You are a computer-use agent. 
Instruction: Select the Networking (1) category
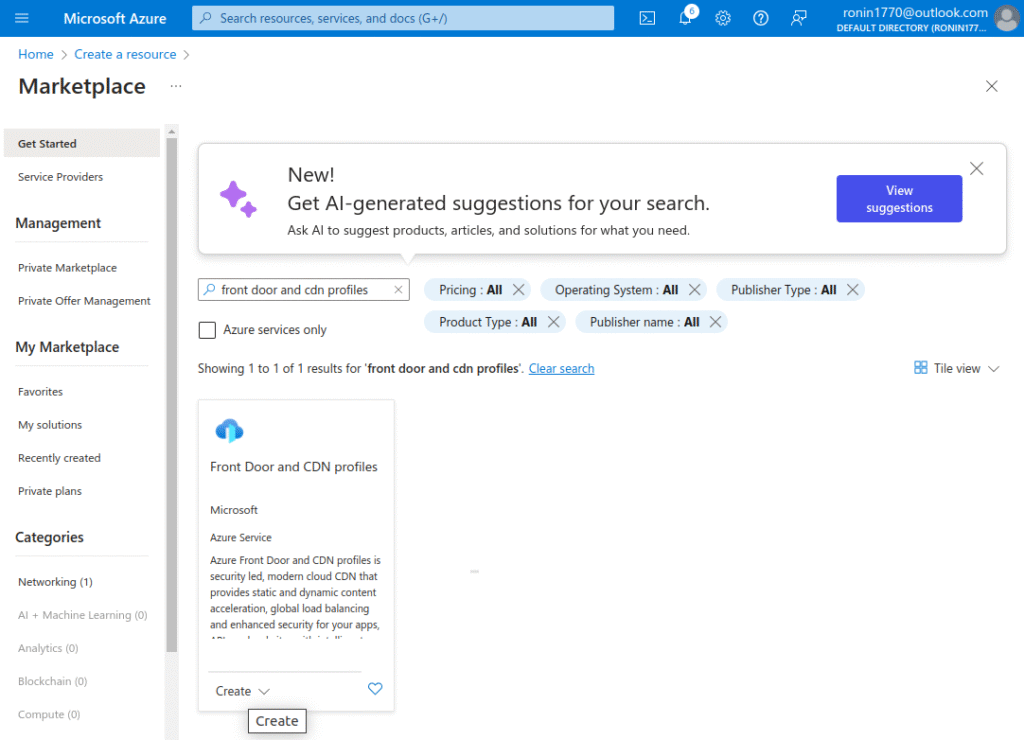pyautogui.click(x=56, y=582)
